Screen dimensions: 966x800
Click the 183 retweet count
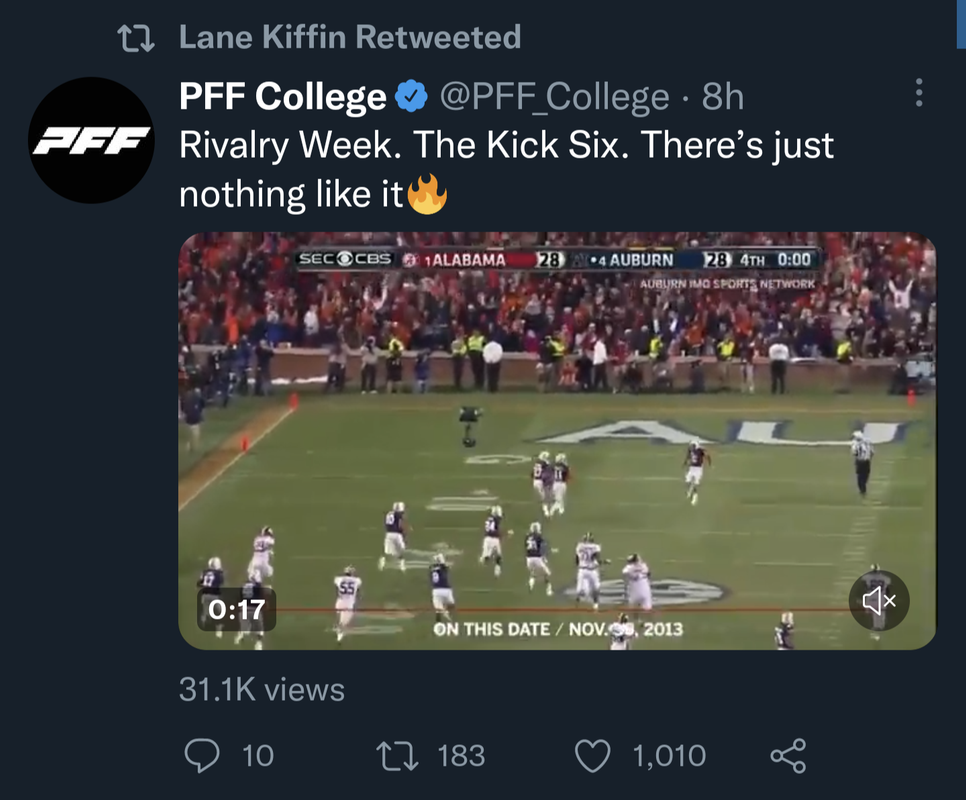coord(460,756)
